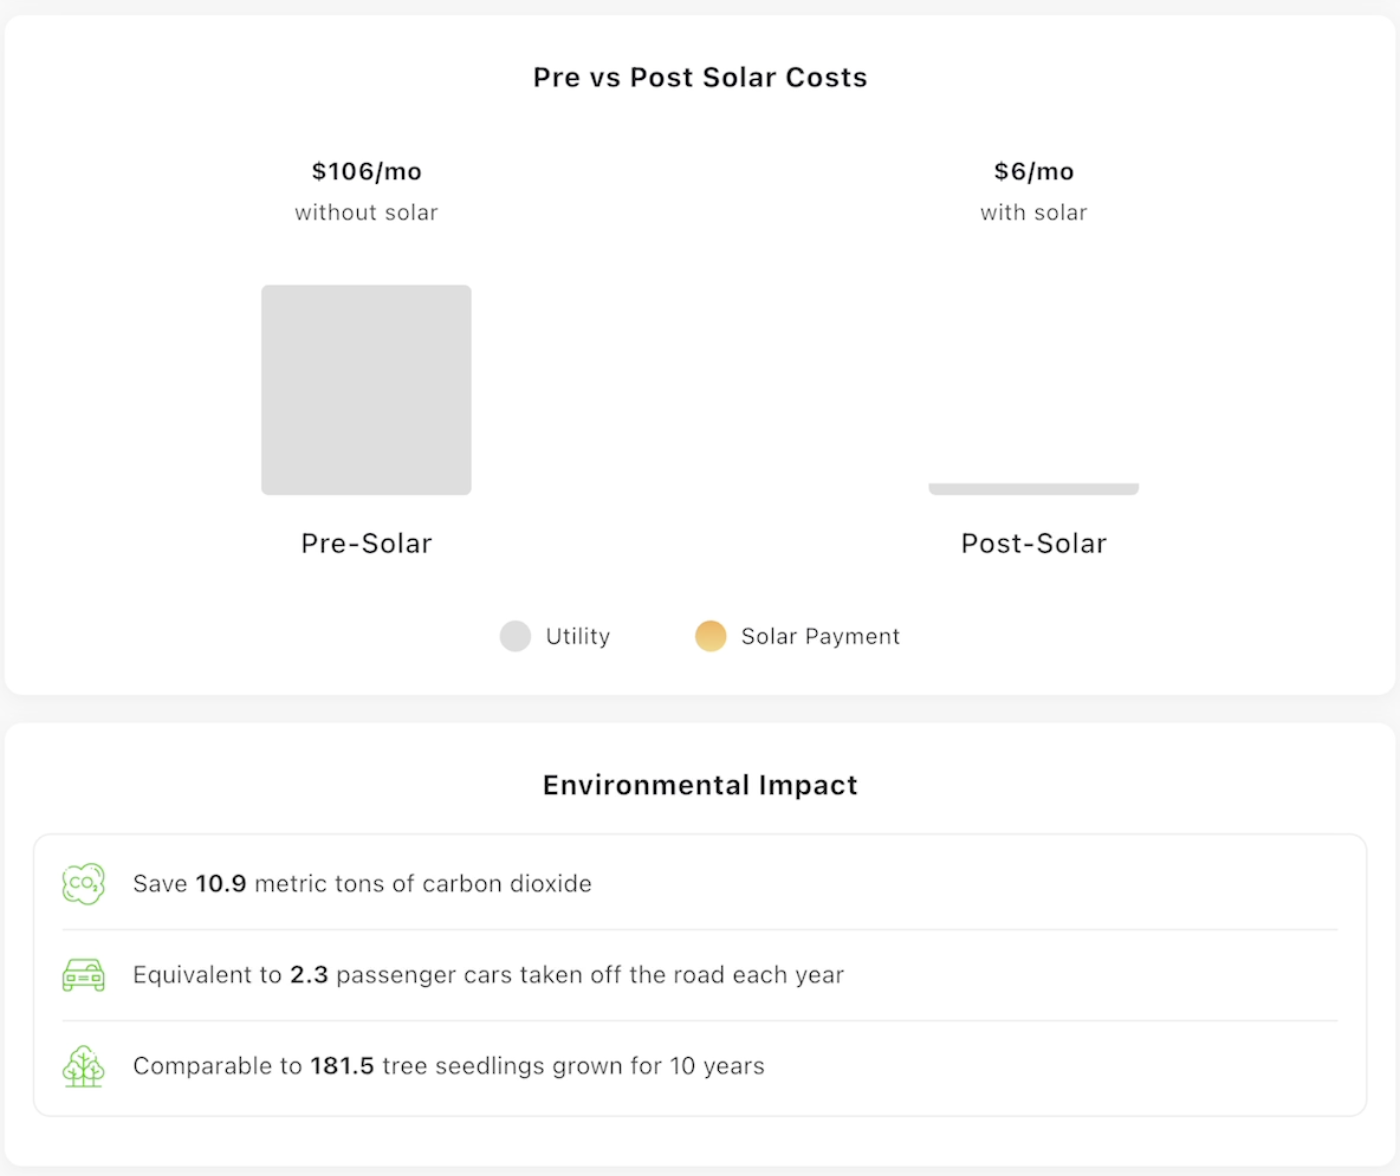1400x1176 pixels.
Task: Click the Utility legend label
Action: click(578, 636)
